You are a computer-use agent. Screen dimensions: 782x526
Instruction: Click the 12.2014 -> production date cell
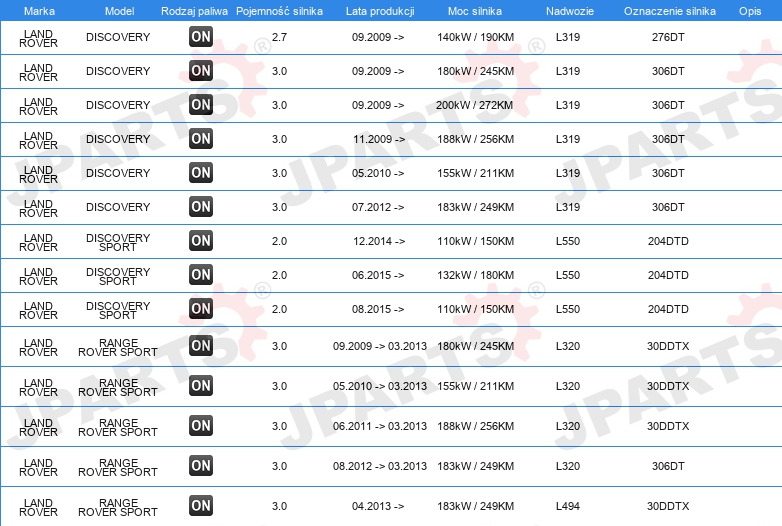click(379, 241)
